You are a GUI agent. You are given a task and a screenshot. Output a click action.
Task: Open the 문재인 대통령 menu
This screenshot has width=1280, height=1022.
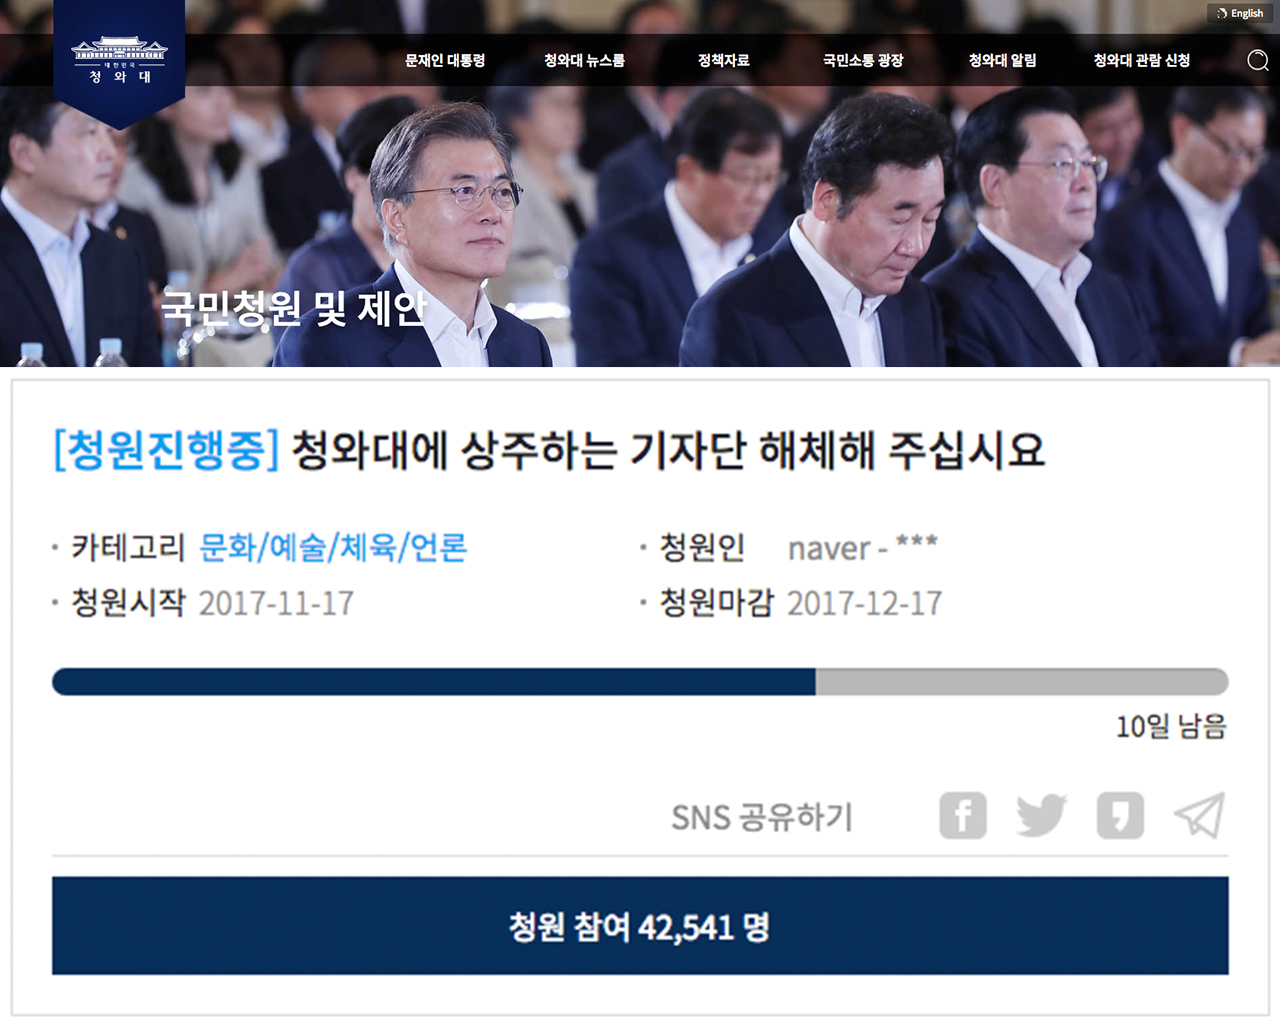(x=445, y=61)
